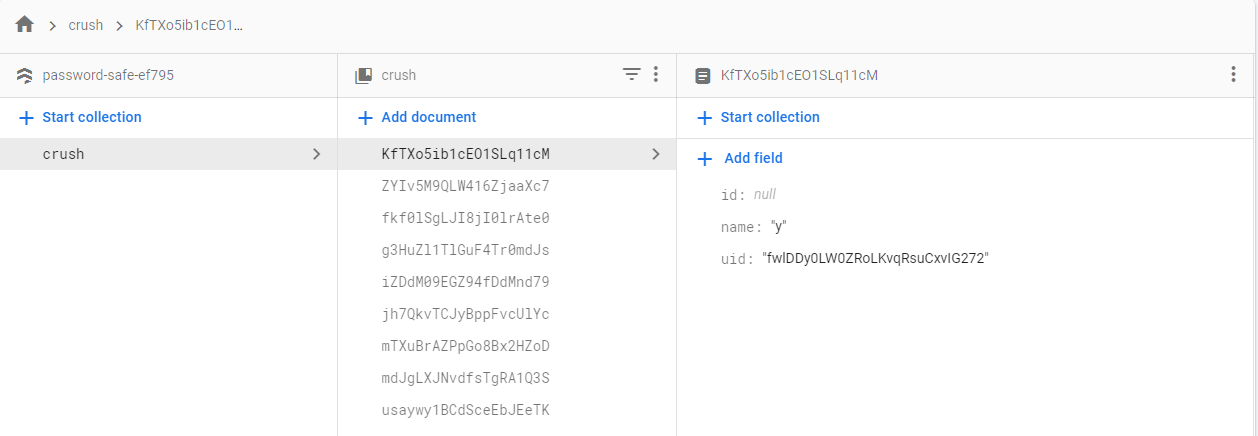Click the collection icon beside crush header

[x=364, y=75]
